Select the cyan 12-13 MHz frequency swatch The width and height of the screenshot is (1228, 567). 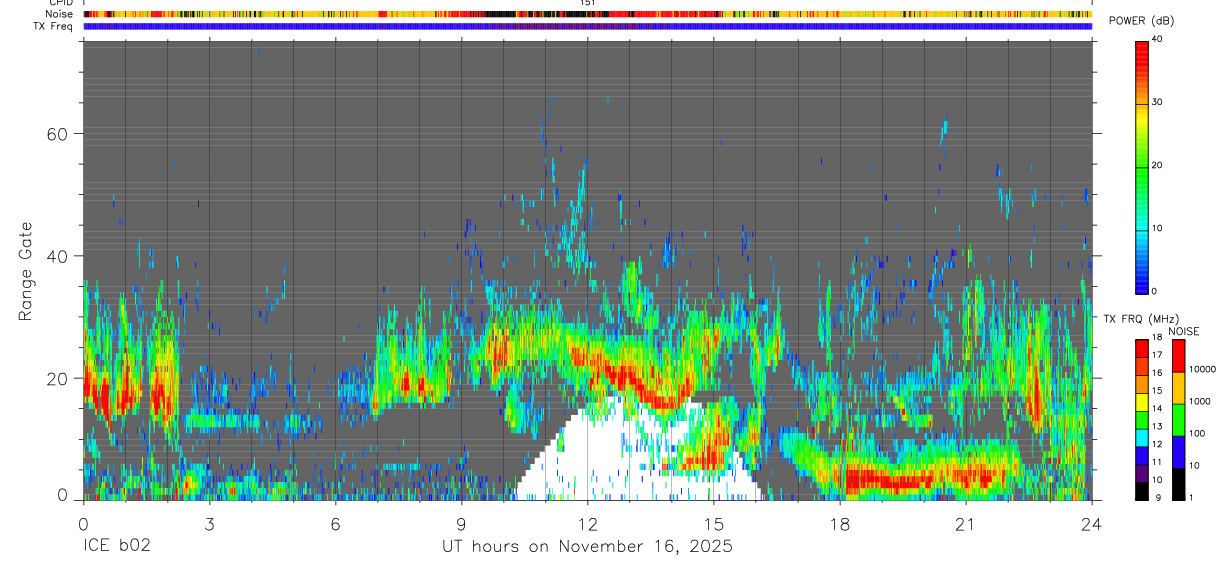[1141, 437]
